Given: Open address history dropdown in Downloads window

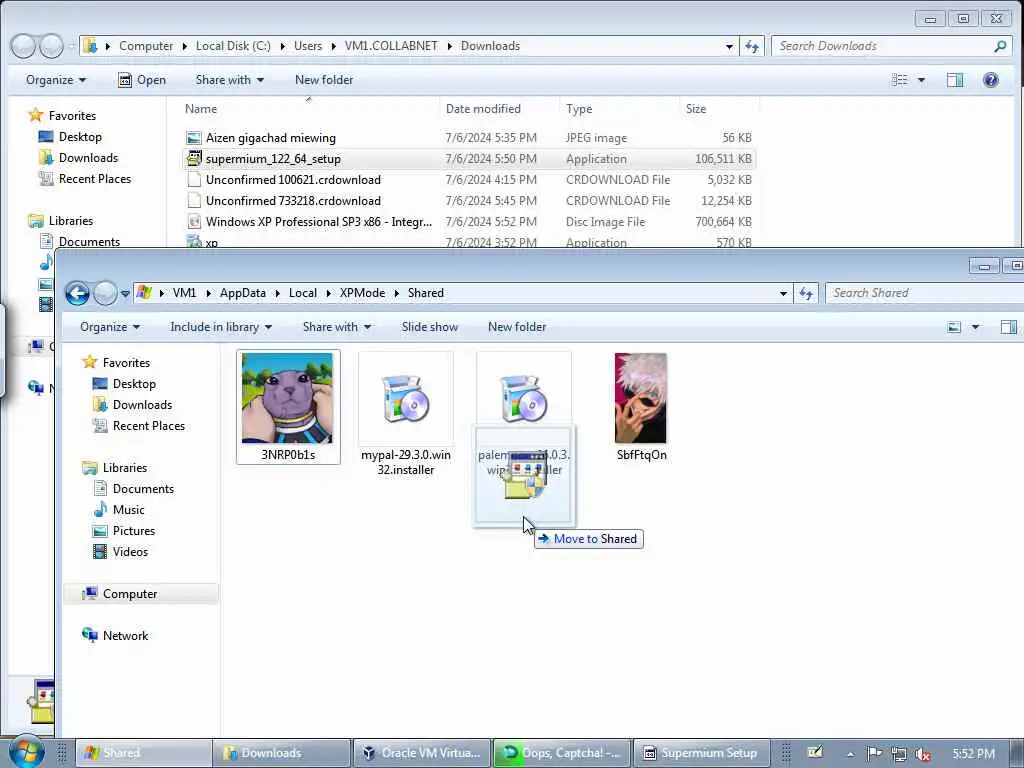Looking at the screenshot, I should (x=729, y=46).
